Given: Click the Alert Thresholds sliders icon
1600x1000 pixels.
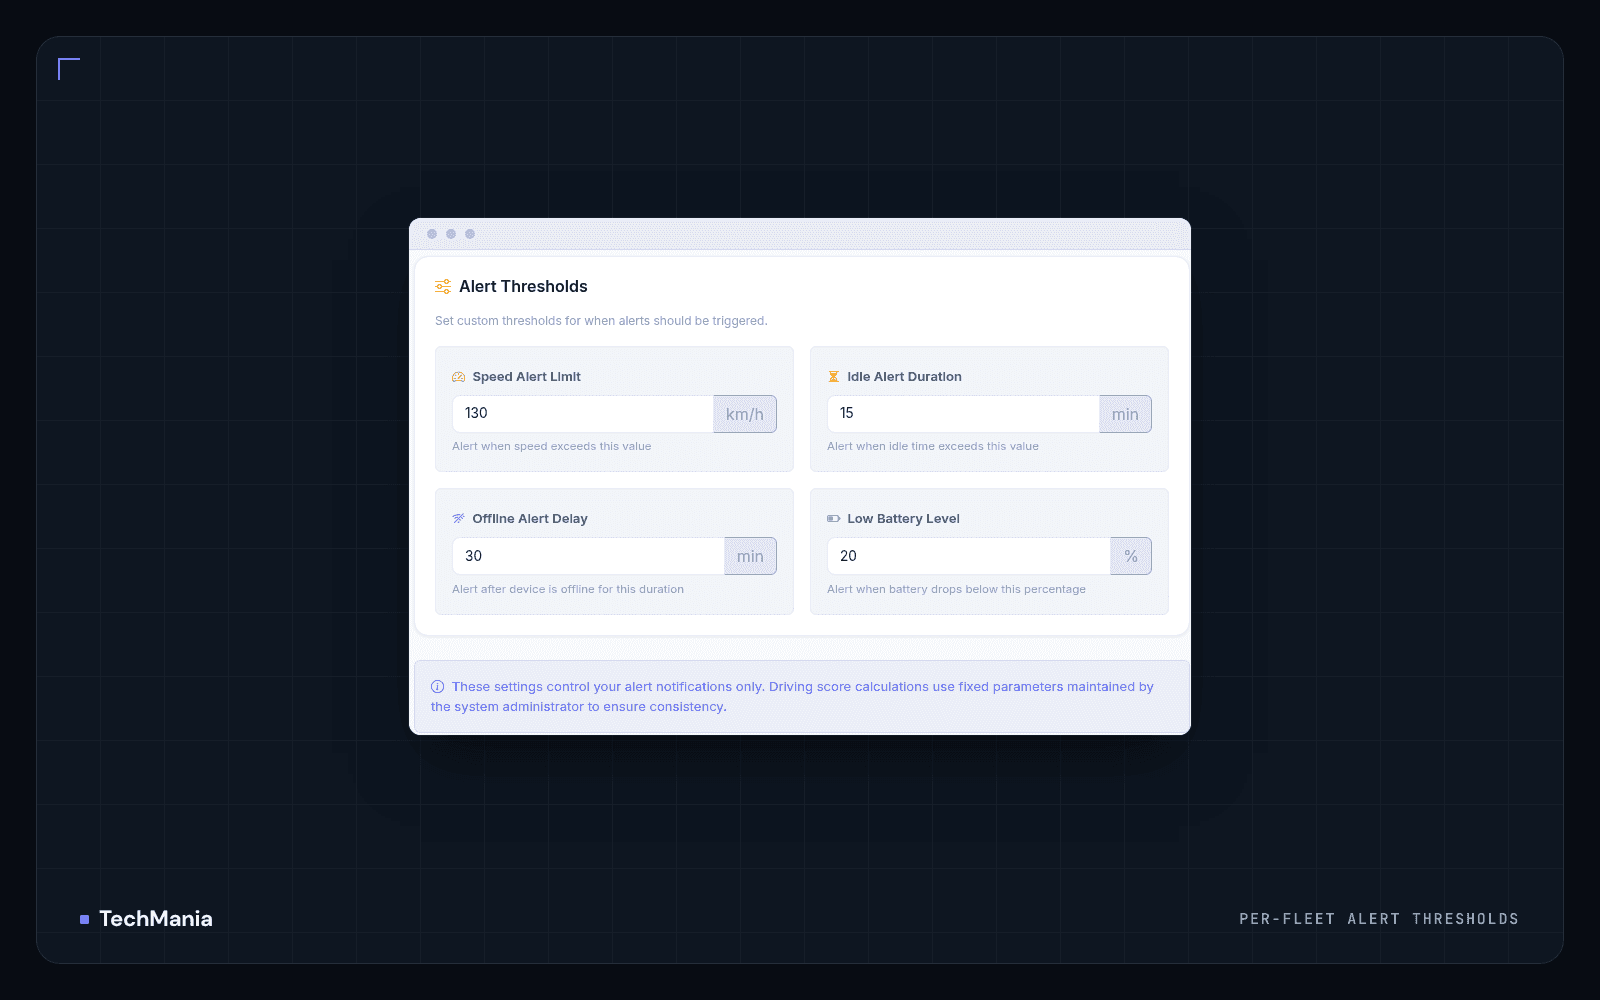Looking at the screenshot, I should (443, 287).
